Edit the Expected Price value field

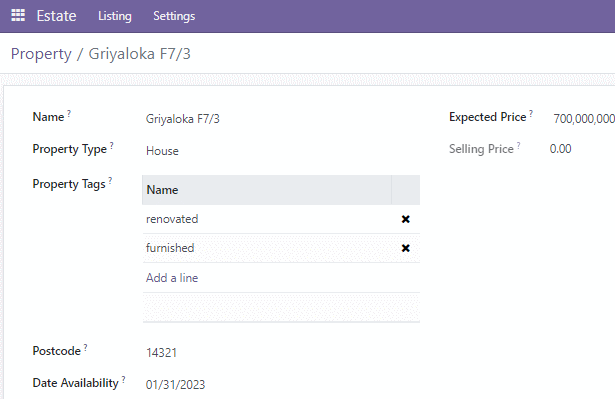coord(584,118)
